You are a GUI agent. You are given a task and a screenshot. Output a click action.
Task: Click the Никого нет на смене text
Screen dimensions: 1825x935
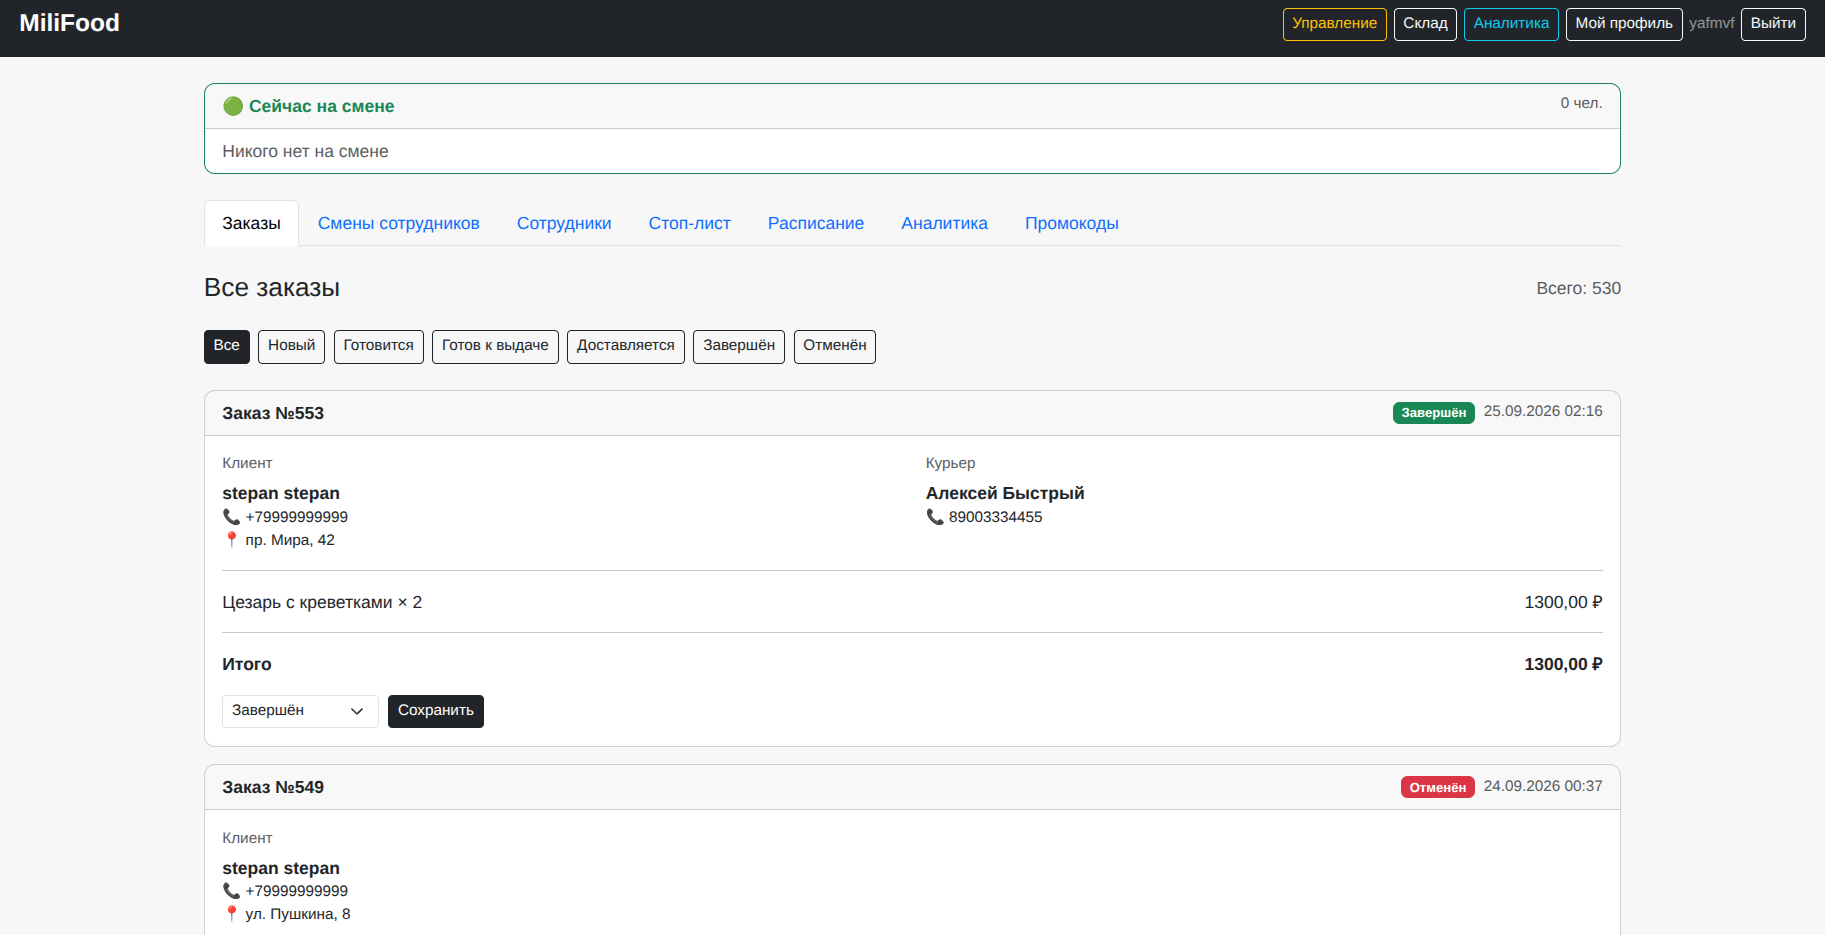click(305, 151)
